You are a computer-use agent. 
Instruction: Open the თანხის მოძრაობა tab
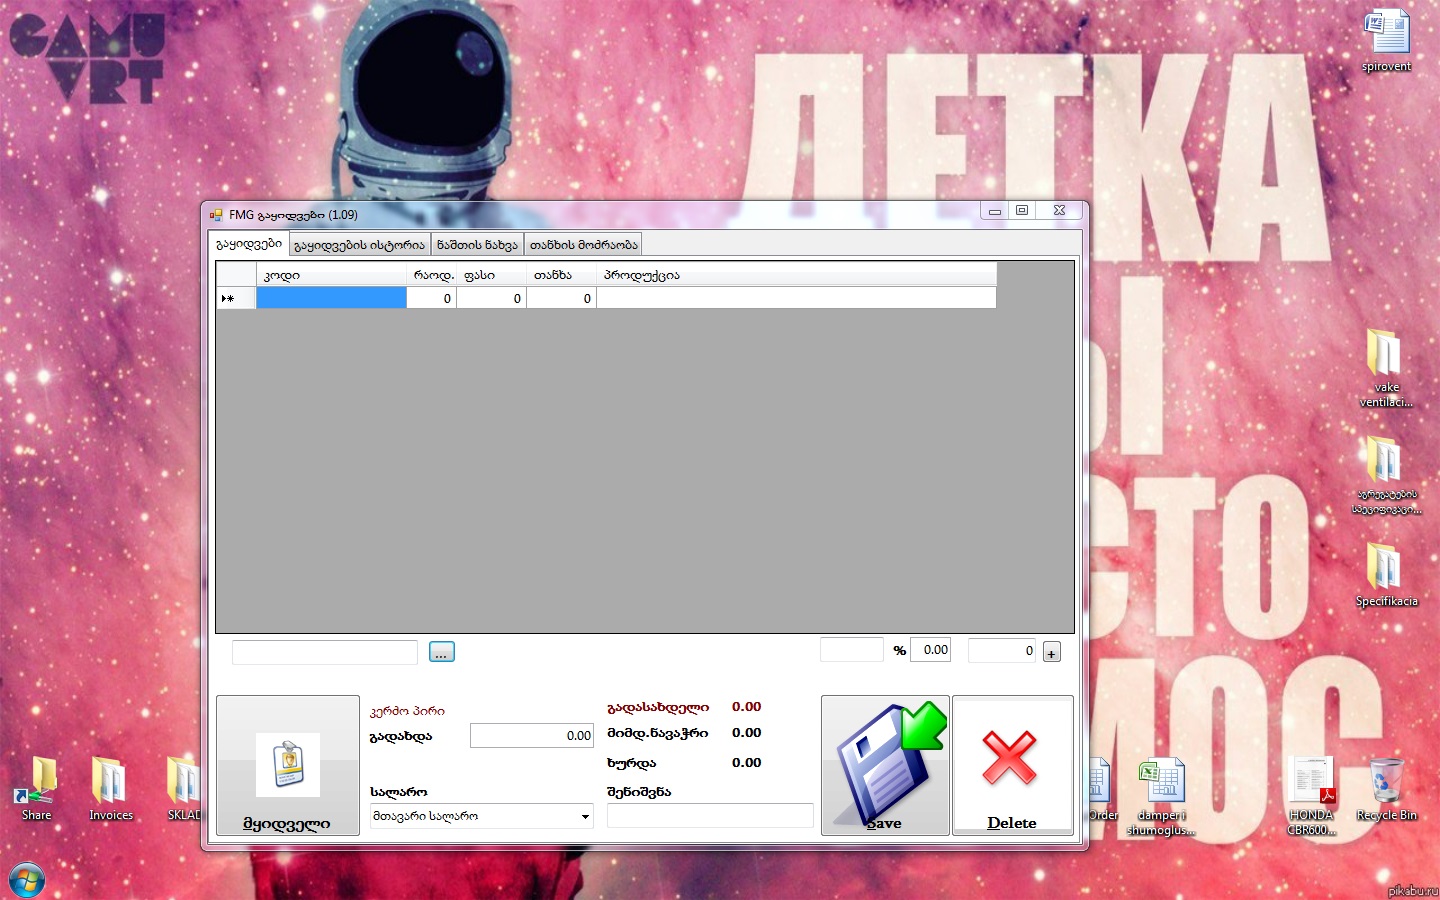tap(583, 245)
